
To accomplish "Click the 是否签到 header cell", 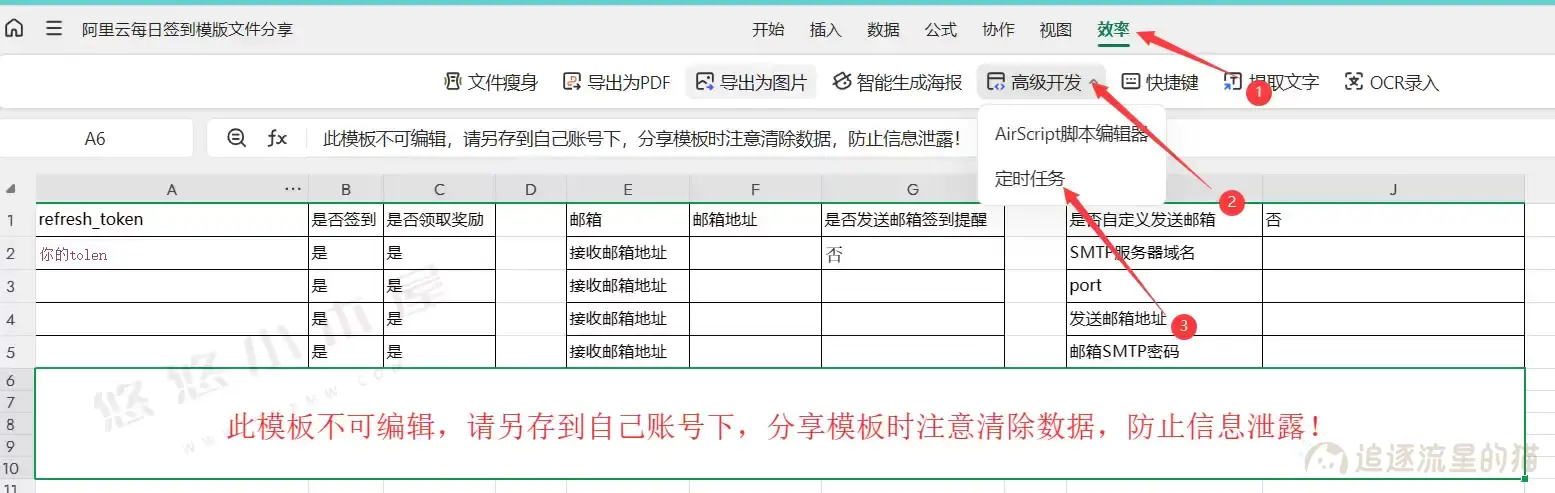I will click(x=346, y=220).
